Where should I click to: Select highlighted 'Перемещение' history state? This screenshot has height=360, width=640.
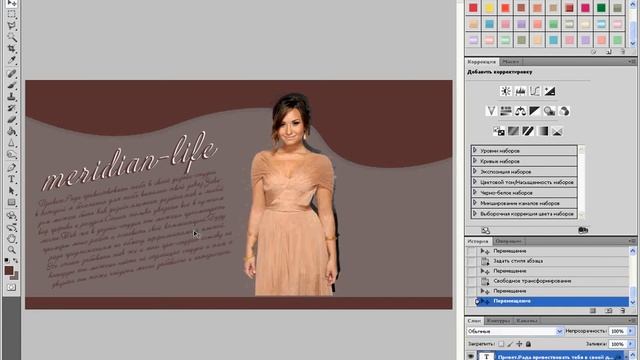[552, 301]
